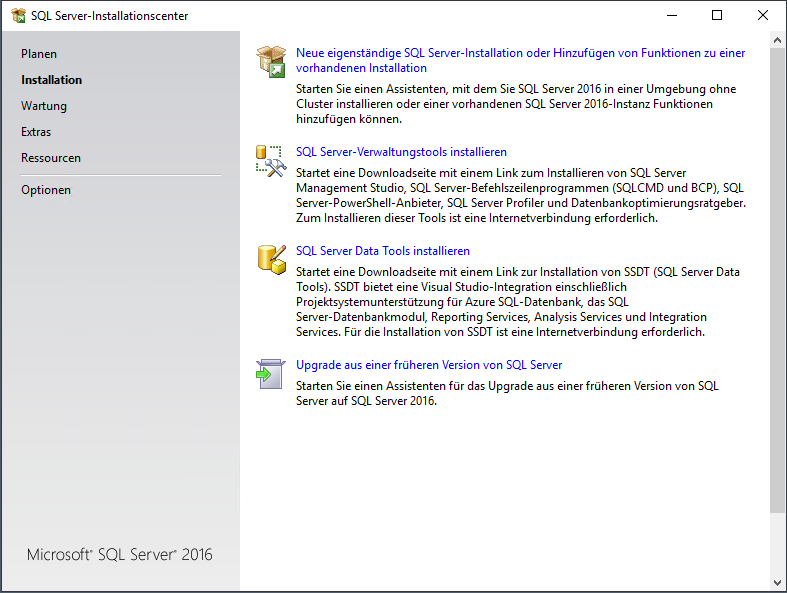Click 'SQL Server Data Tools installieren' link
Screen dimensions: 787x593
pos(383,251)
